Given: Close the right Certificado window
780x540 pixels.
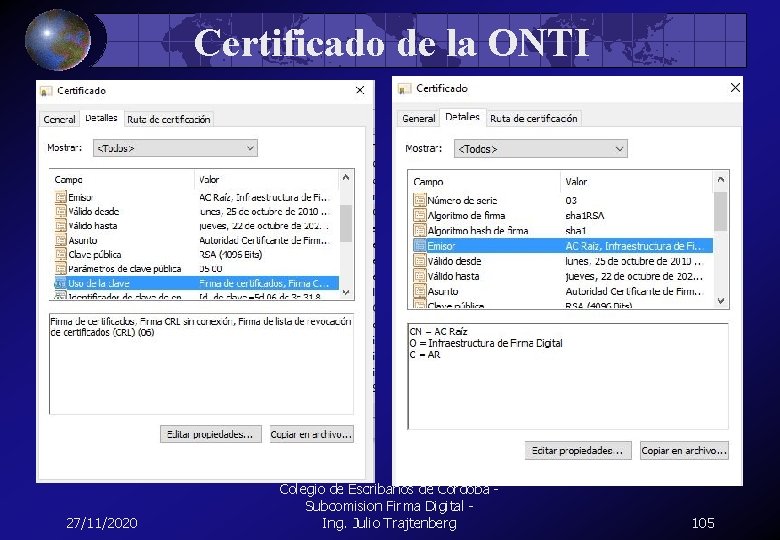Looking at the screenshot, I should [735, 88].
